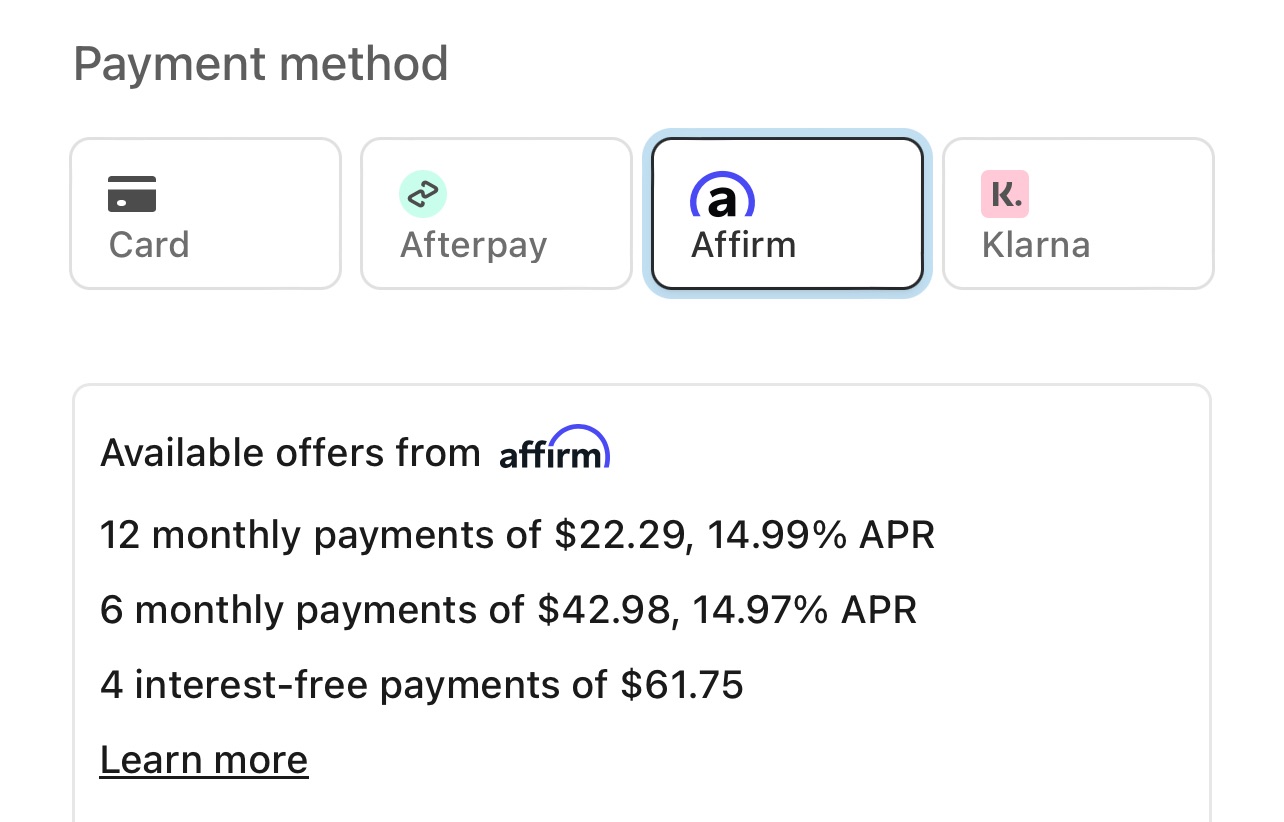Pick the Klarna payment method label
Image resolution: width=1284 pixels, height=822 pixels.
click(x=1036, y=245)
